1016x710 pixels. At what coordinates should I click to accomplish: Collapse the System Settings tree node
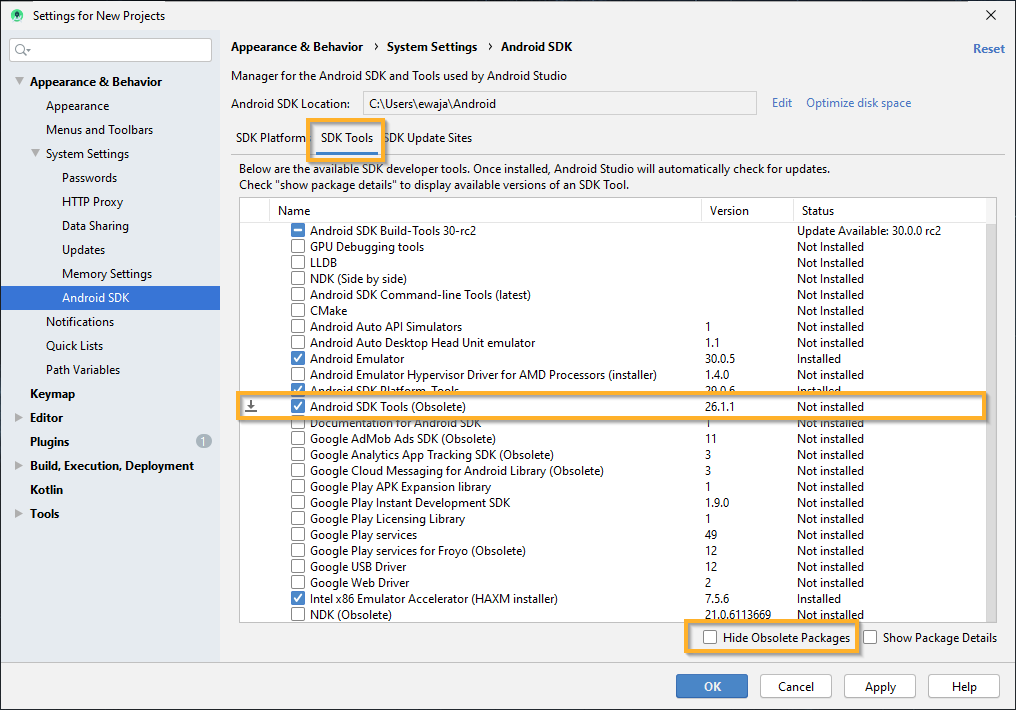tap(36, 154)
